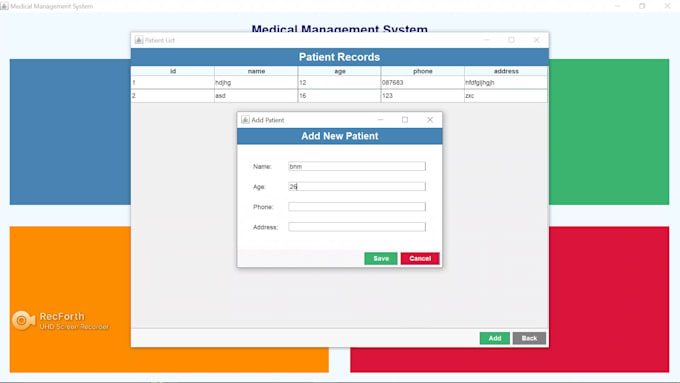680x383 pixels.
Task: Close the main Medical Management System window
Action: (667, 6)
